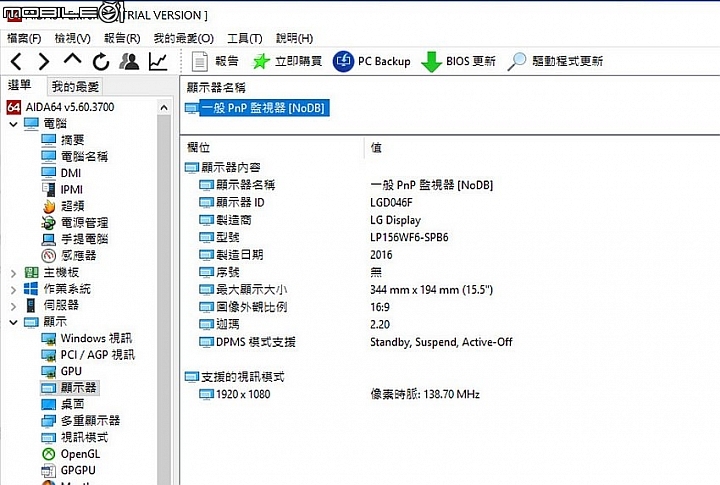Collapse the 顯示 tree node
Viewport: 720px width, 485px height.
click(x=13, y=322)
